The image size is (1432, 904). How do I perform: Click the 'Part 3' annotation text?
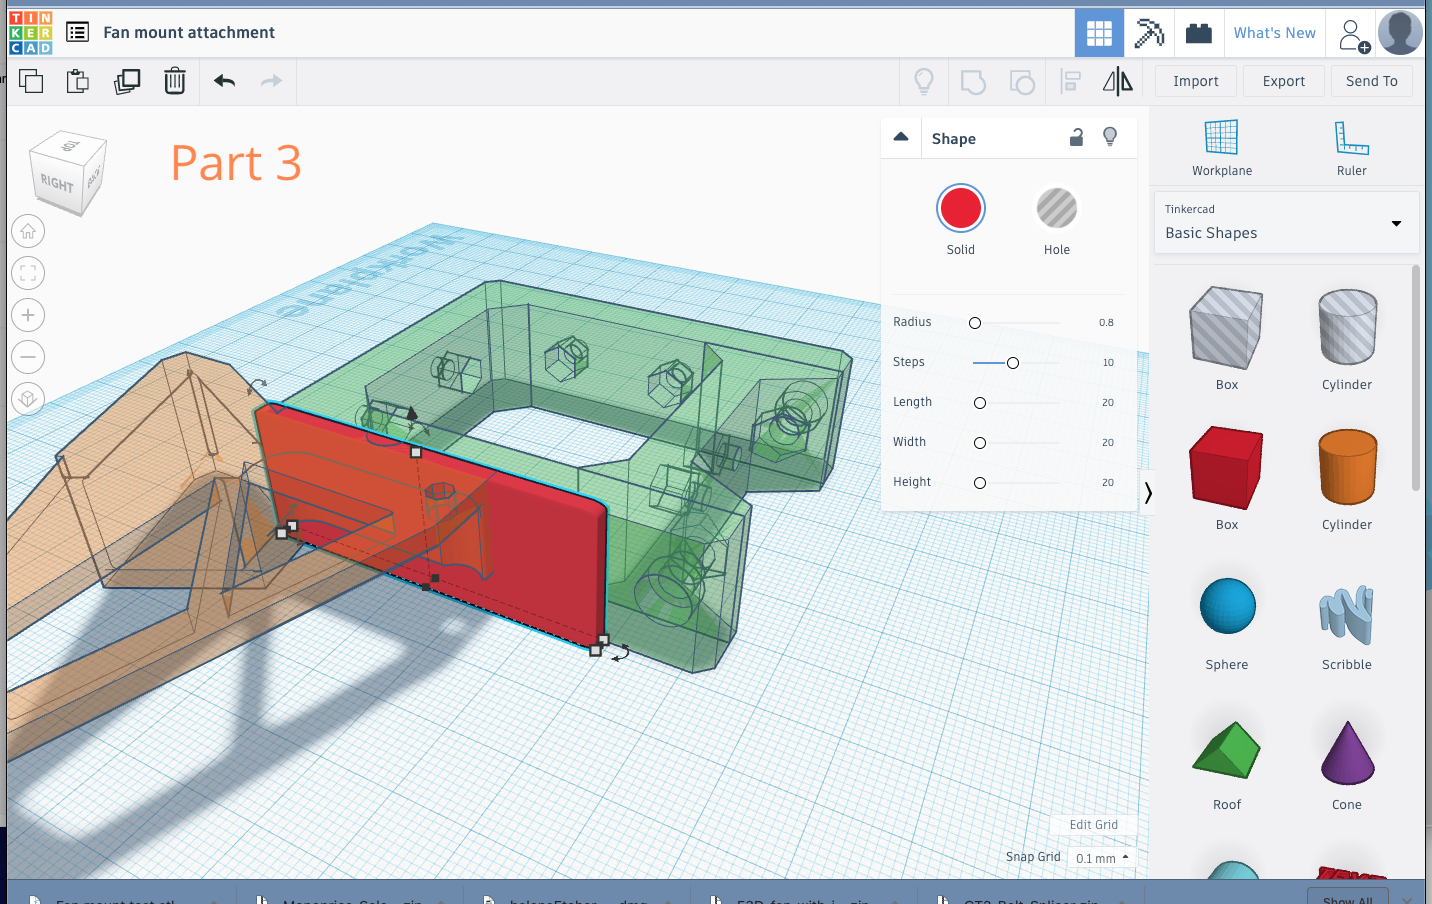click(x=236, y=163)
